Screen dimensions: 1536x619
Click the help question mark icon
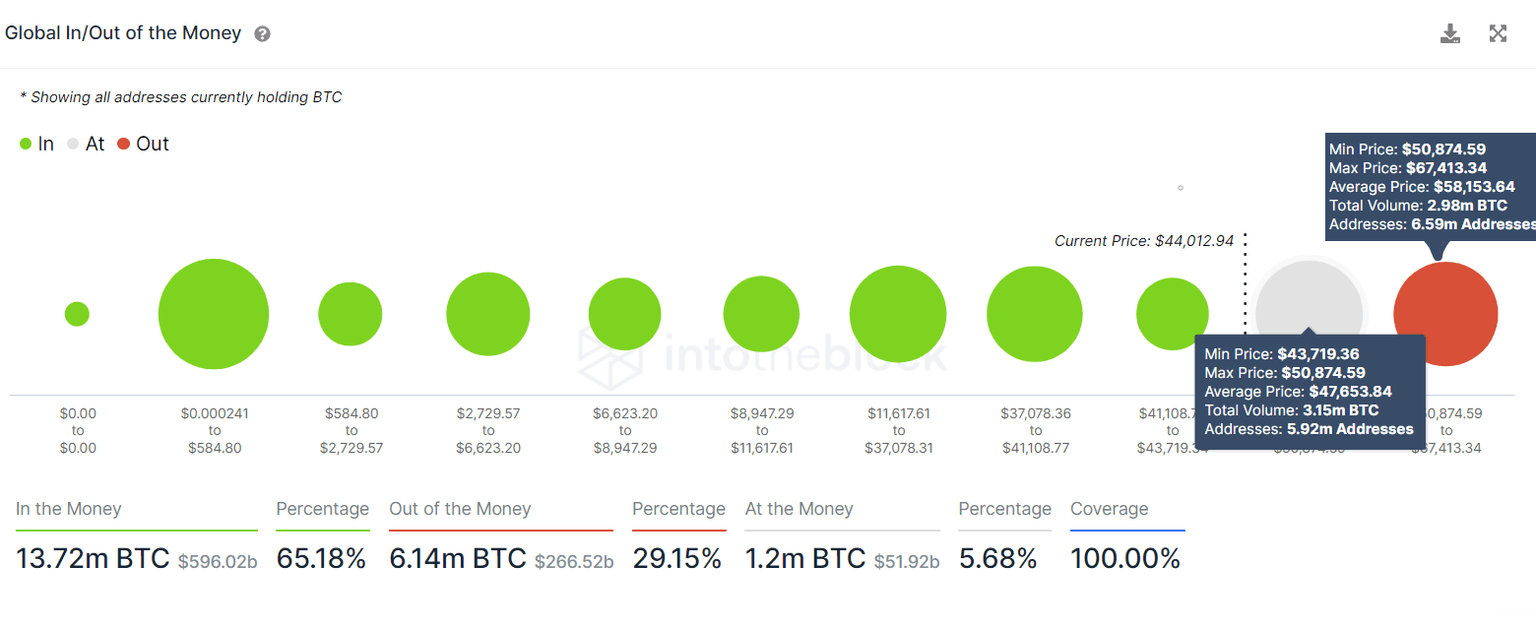pos(262,34)
